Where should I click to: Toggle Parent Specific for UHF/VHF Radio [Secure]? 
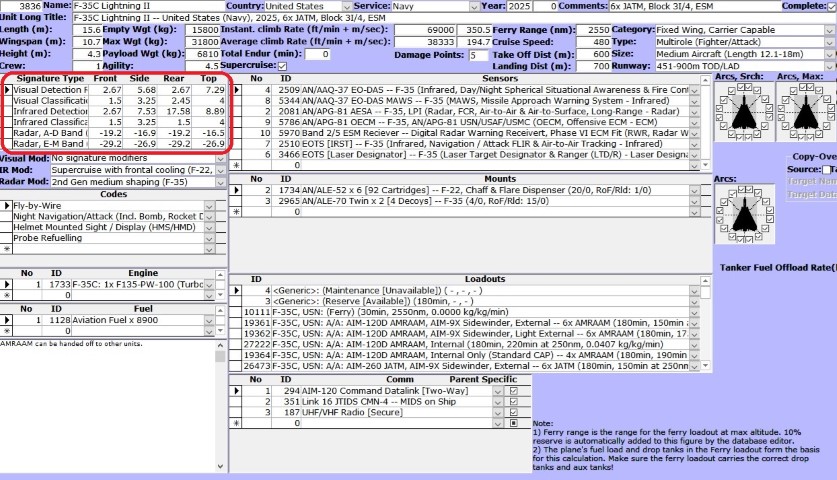(x=514, y=412)
